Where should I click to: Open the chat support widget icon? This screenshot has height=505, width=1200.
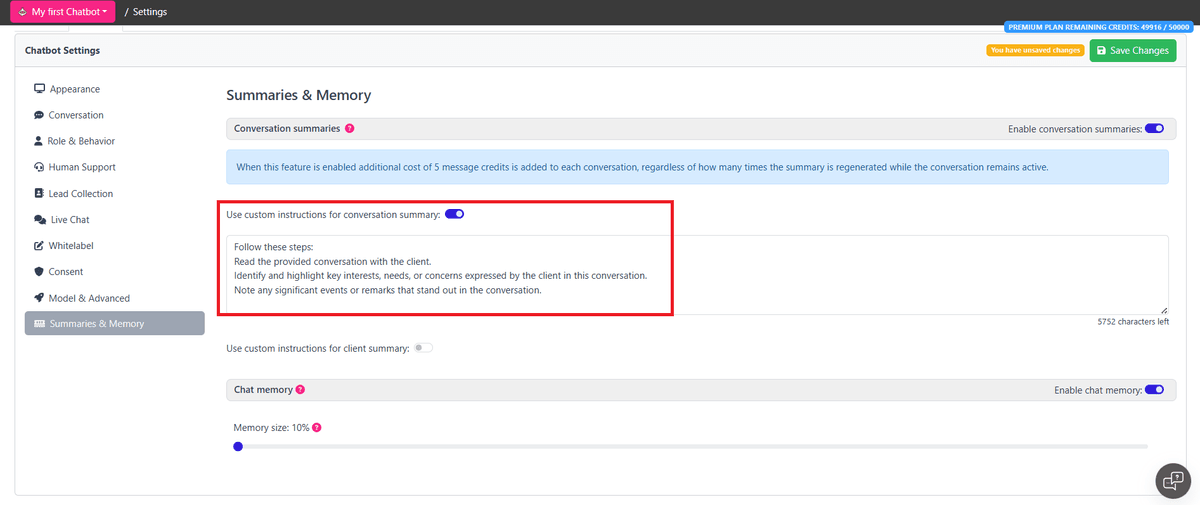(1172, 481)
